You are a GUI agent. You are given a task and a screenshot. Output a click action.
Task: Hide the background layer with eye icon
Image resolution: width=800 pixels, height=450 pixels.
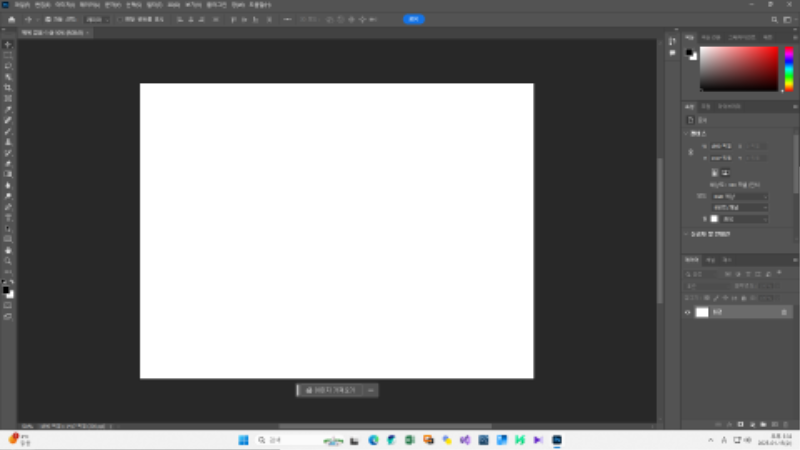[x=687, y=312]
